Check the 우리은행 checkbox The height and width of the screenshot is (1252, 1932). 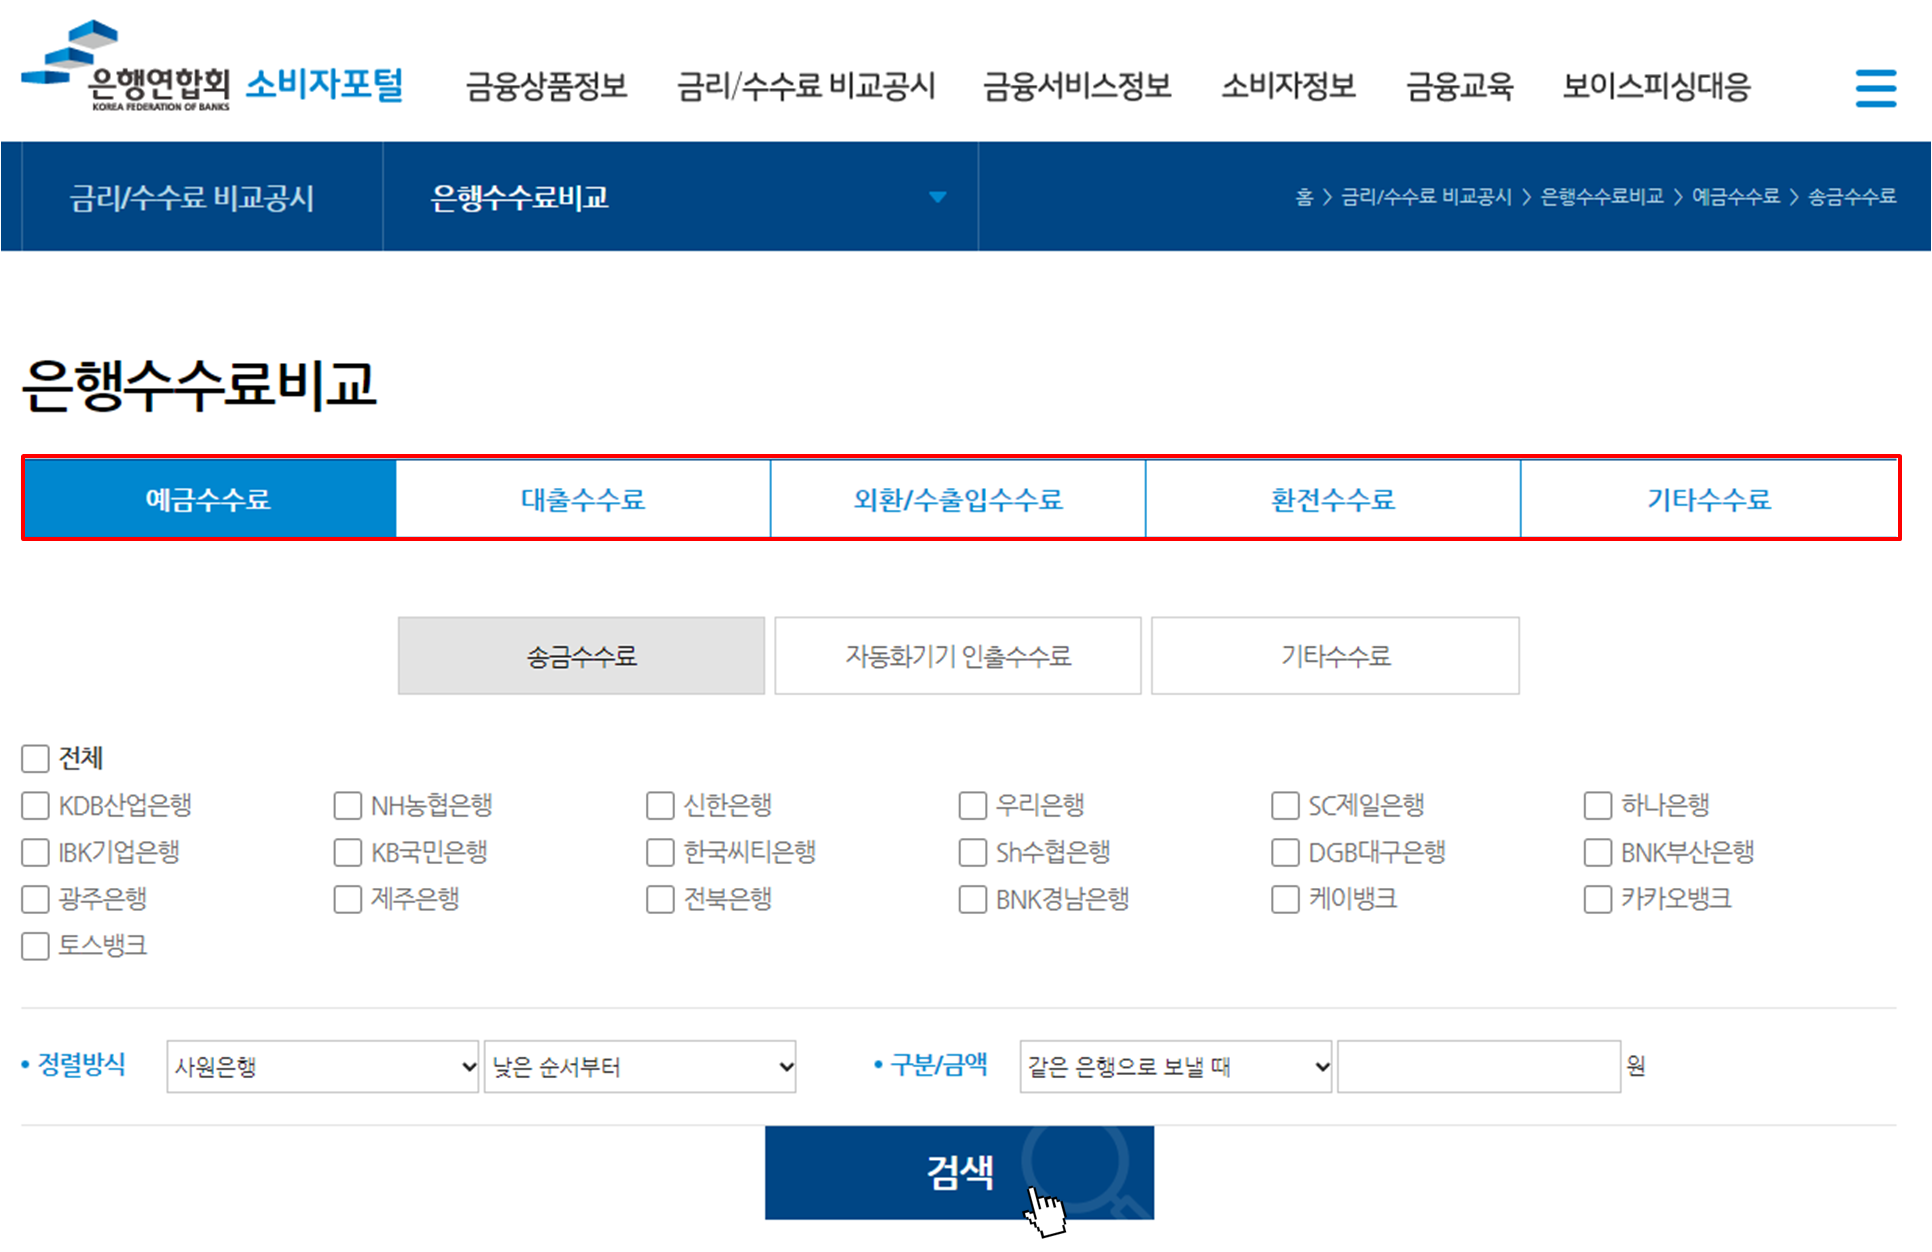pyautogui.click(x=972, y=806)
